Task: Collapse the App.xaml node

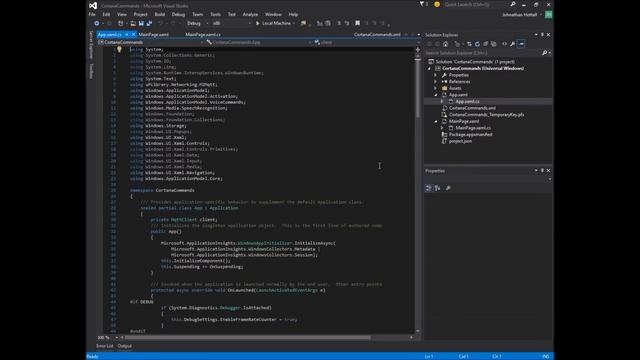Action: click(x=436, y=95)
